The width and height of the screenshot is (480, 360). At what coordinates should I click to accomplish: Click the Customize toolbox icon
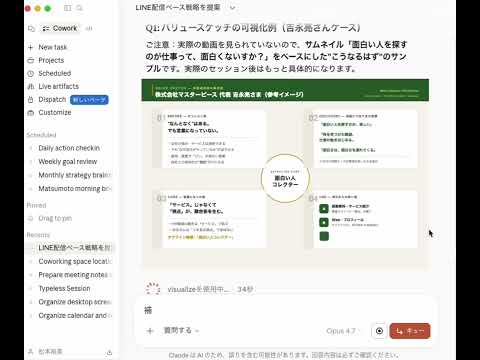click(x=31, y=113)
